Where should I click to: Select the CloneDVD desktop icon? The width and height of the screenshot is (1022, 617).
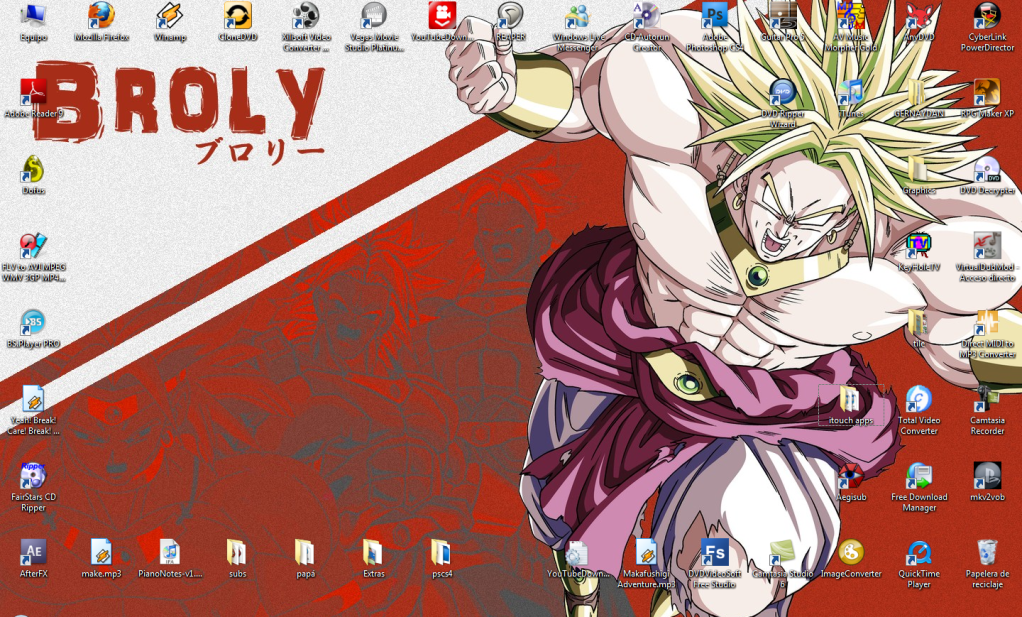pos(237,17)
